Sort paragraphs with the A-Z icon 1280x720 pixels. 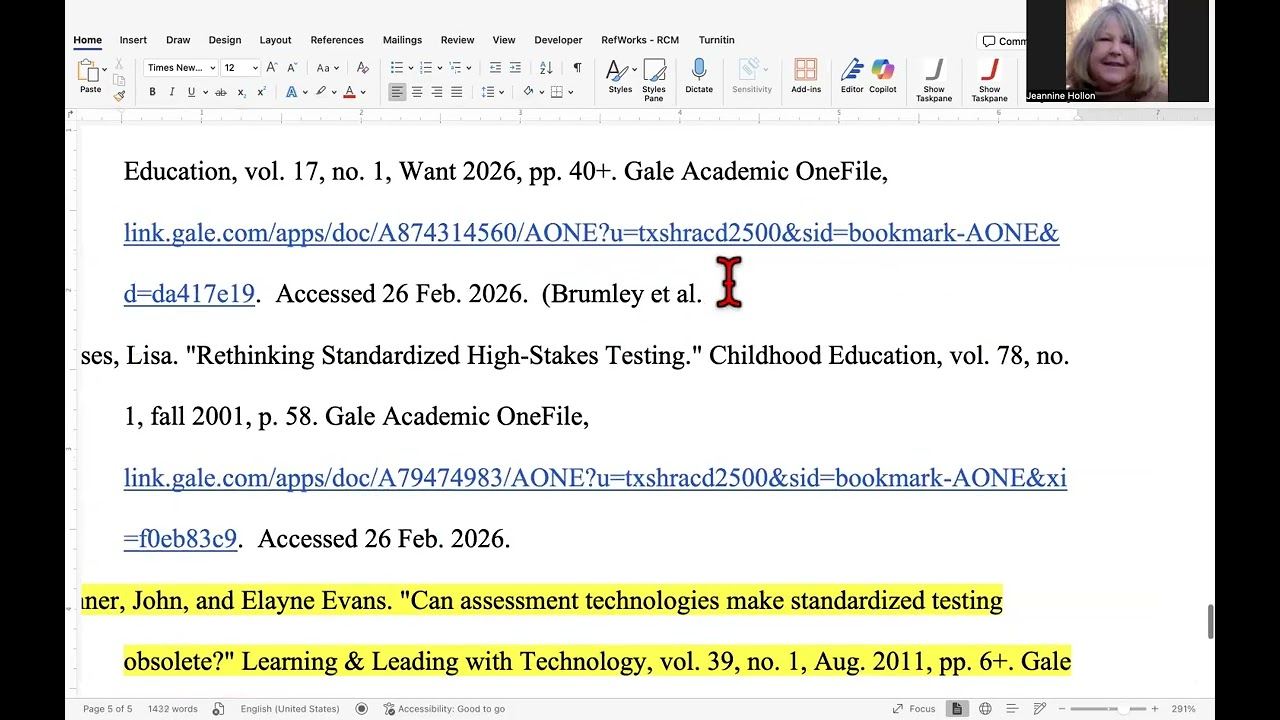(x=546, y=68)
